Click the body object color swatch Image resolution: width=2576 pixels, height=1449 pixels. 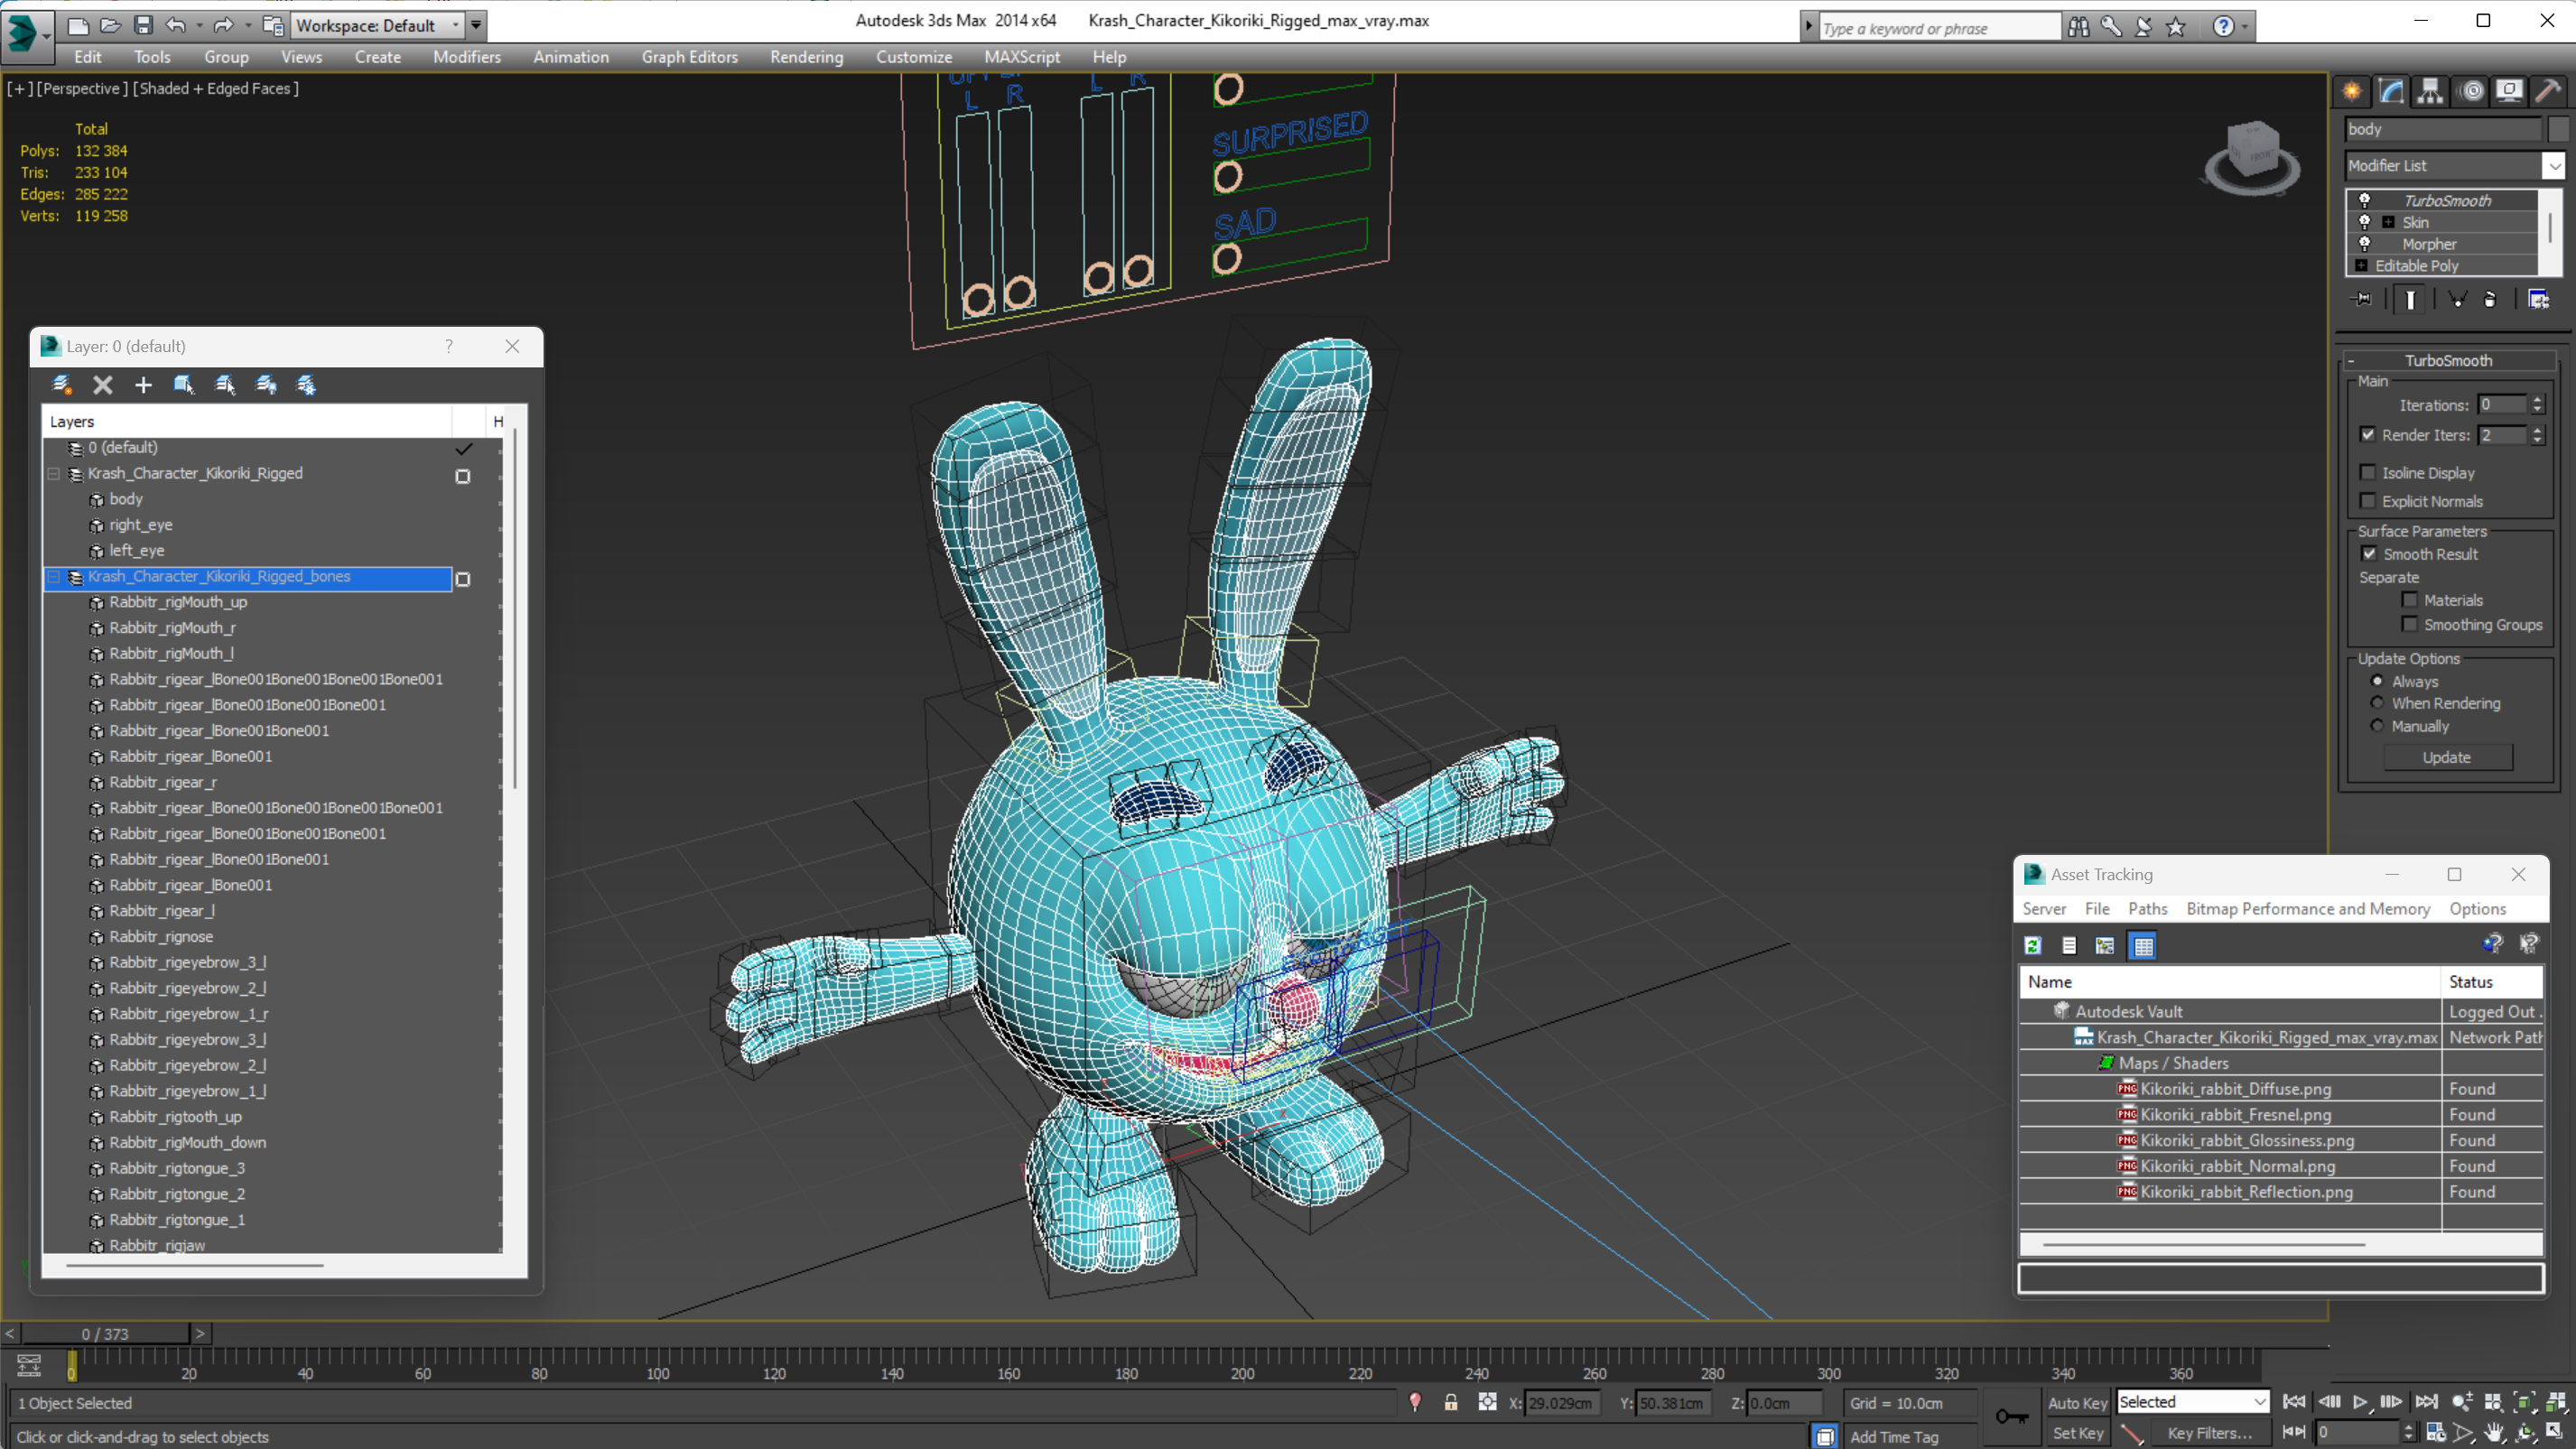tap(2557, 128)
